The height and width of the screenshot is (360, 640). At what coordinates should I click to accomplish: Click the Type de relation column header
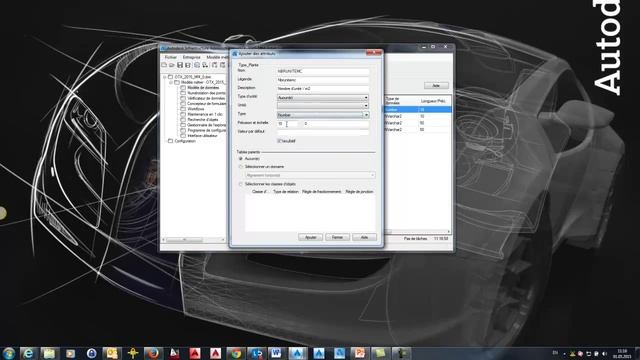pos(286,191)
